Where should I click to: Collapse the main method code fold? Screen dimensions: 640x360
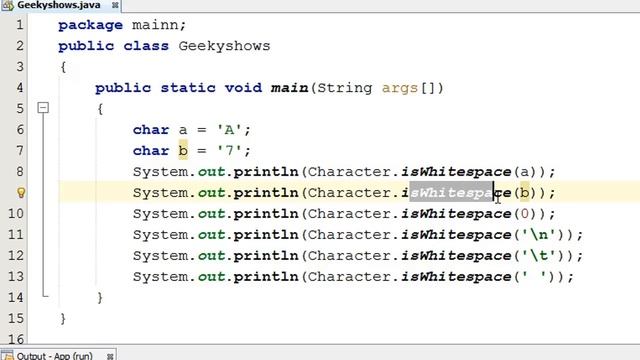[x=43, y=108]
